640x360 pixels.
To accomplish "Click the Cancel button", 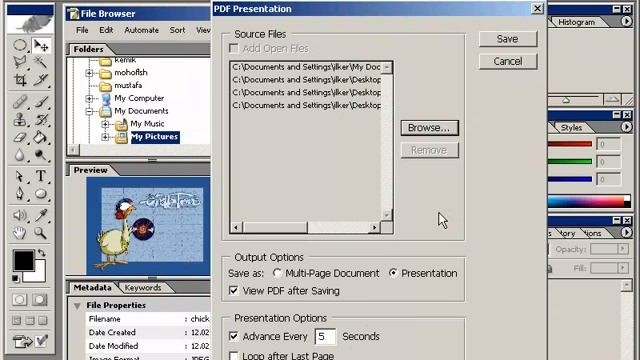I will [x=508, y=61].
